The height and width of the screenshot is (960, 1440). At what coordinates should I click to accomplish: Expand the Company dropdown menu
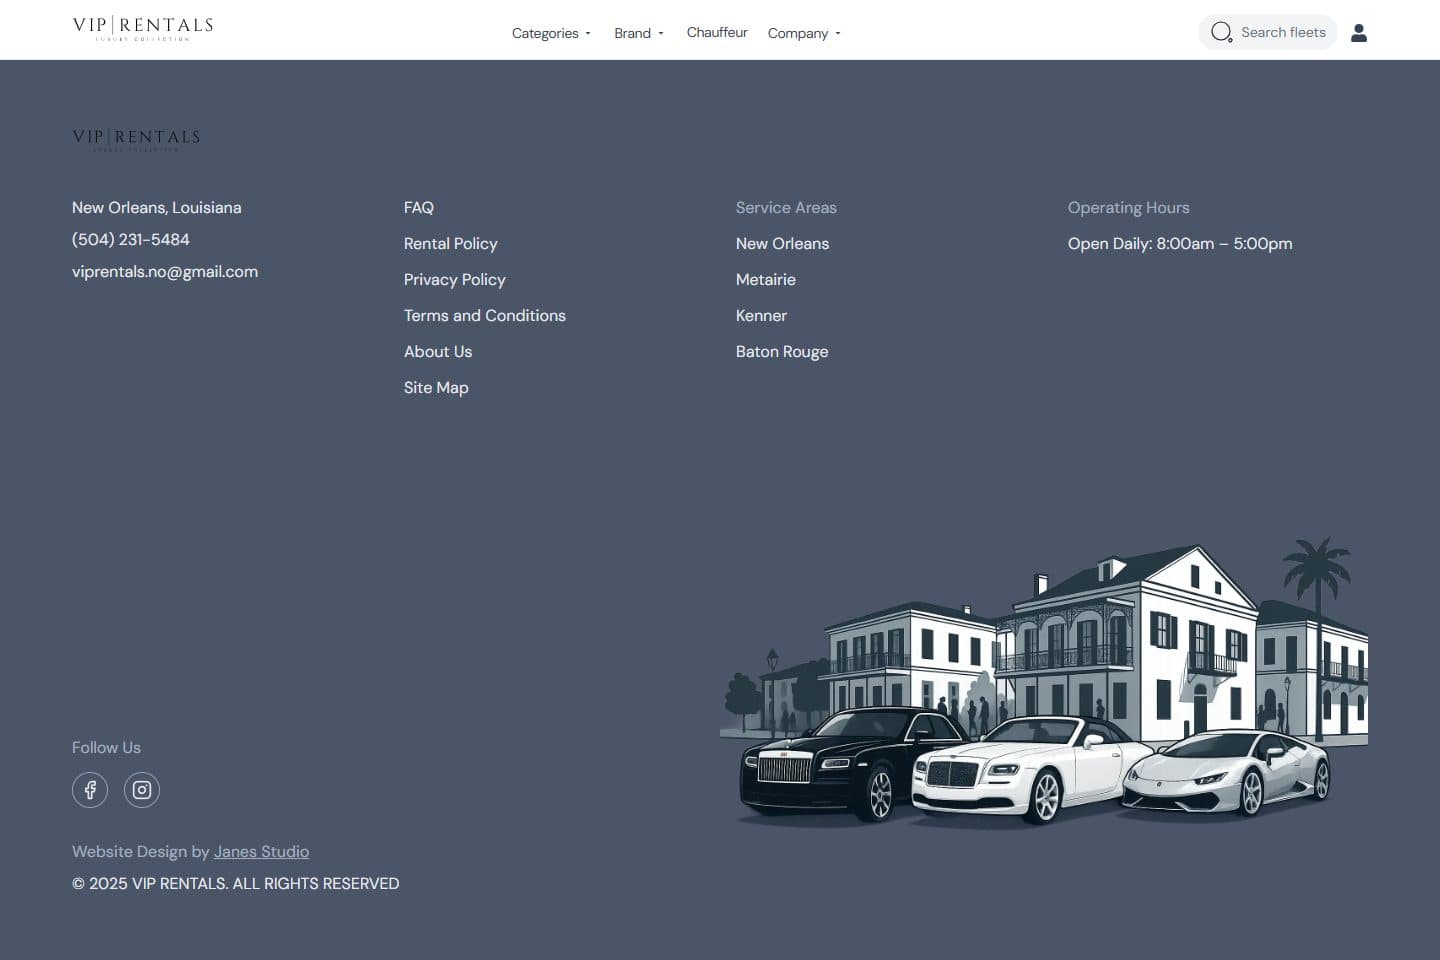[804, 33]
